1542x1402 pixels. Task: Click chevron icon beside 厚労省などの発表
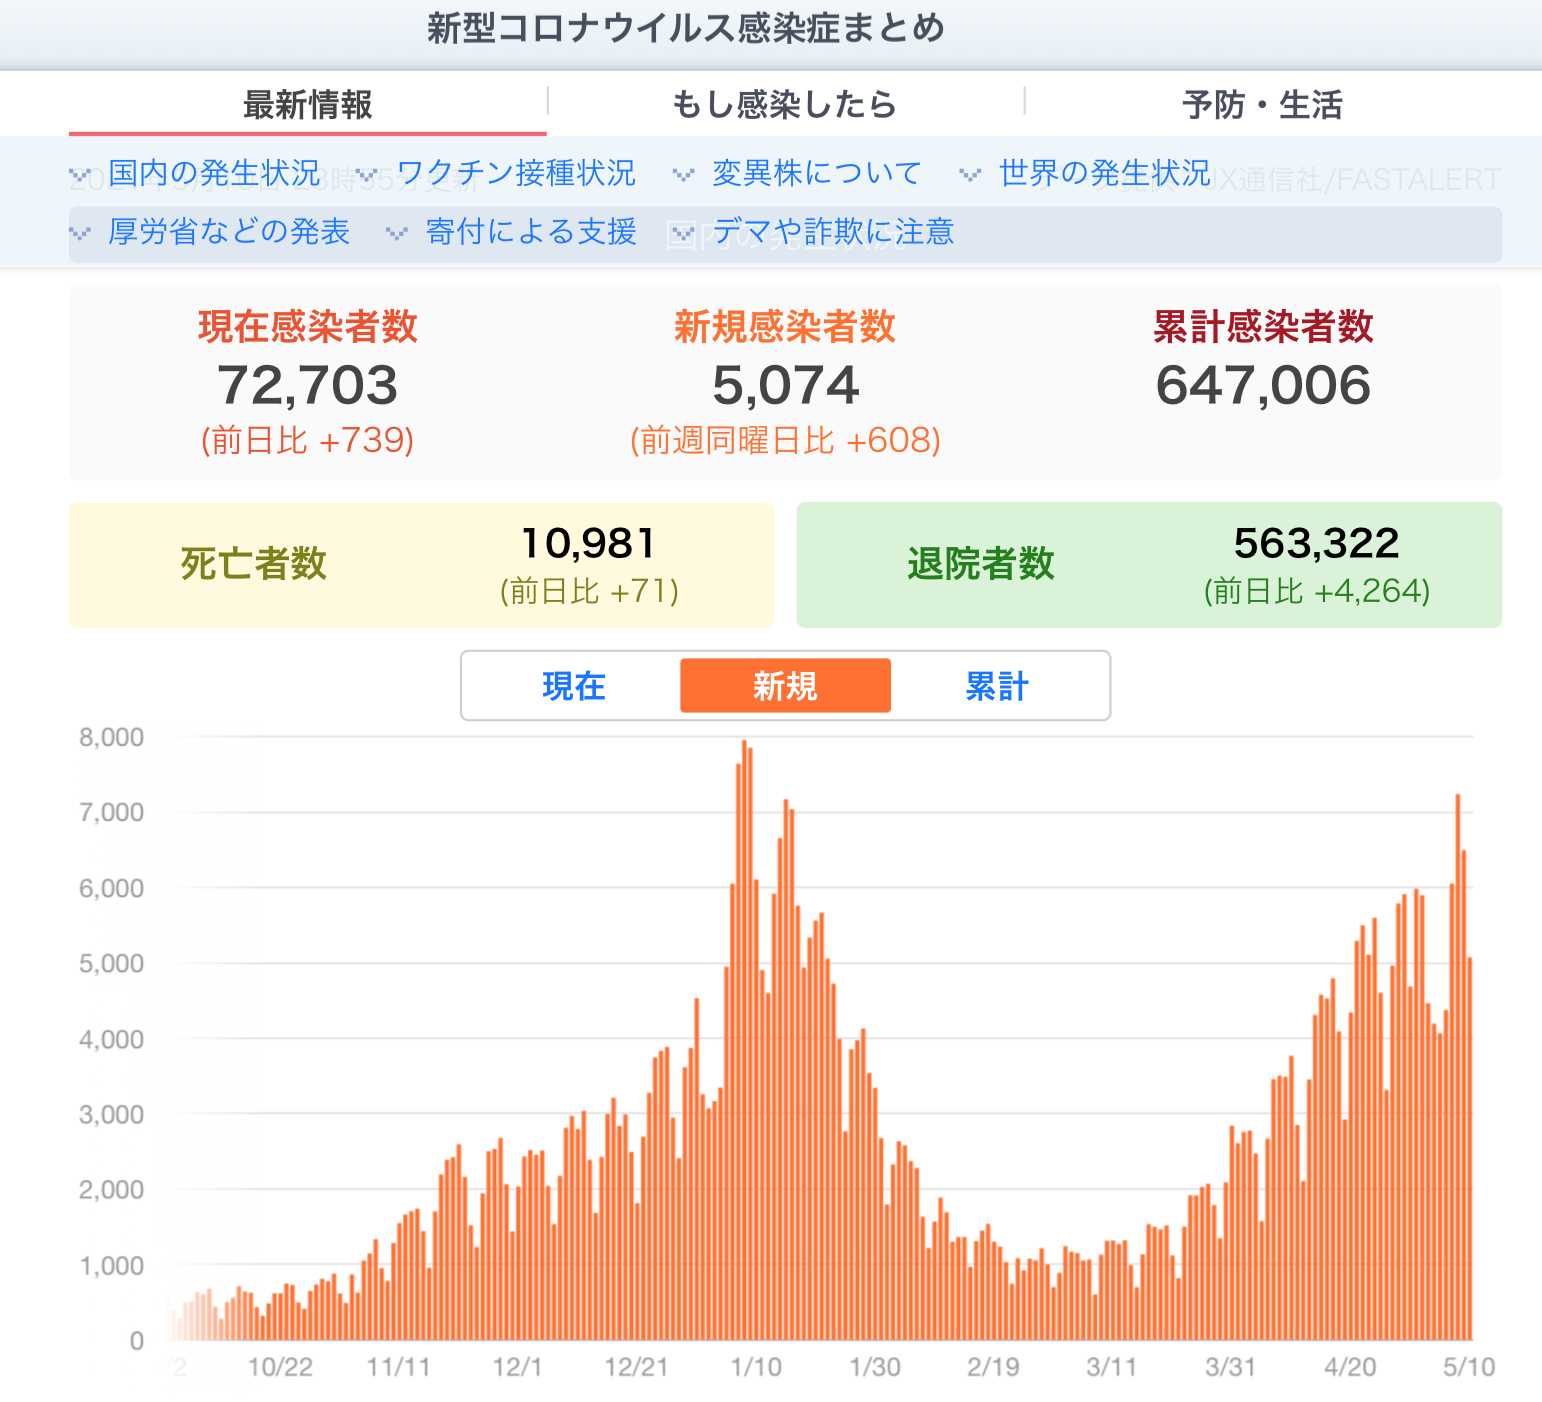80,234
